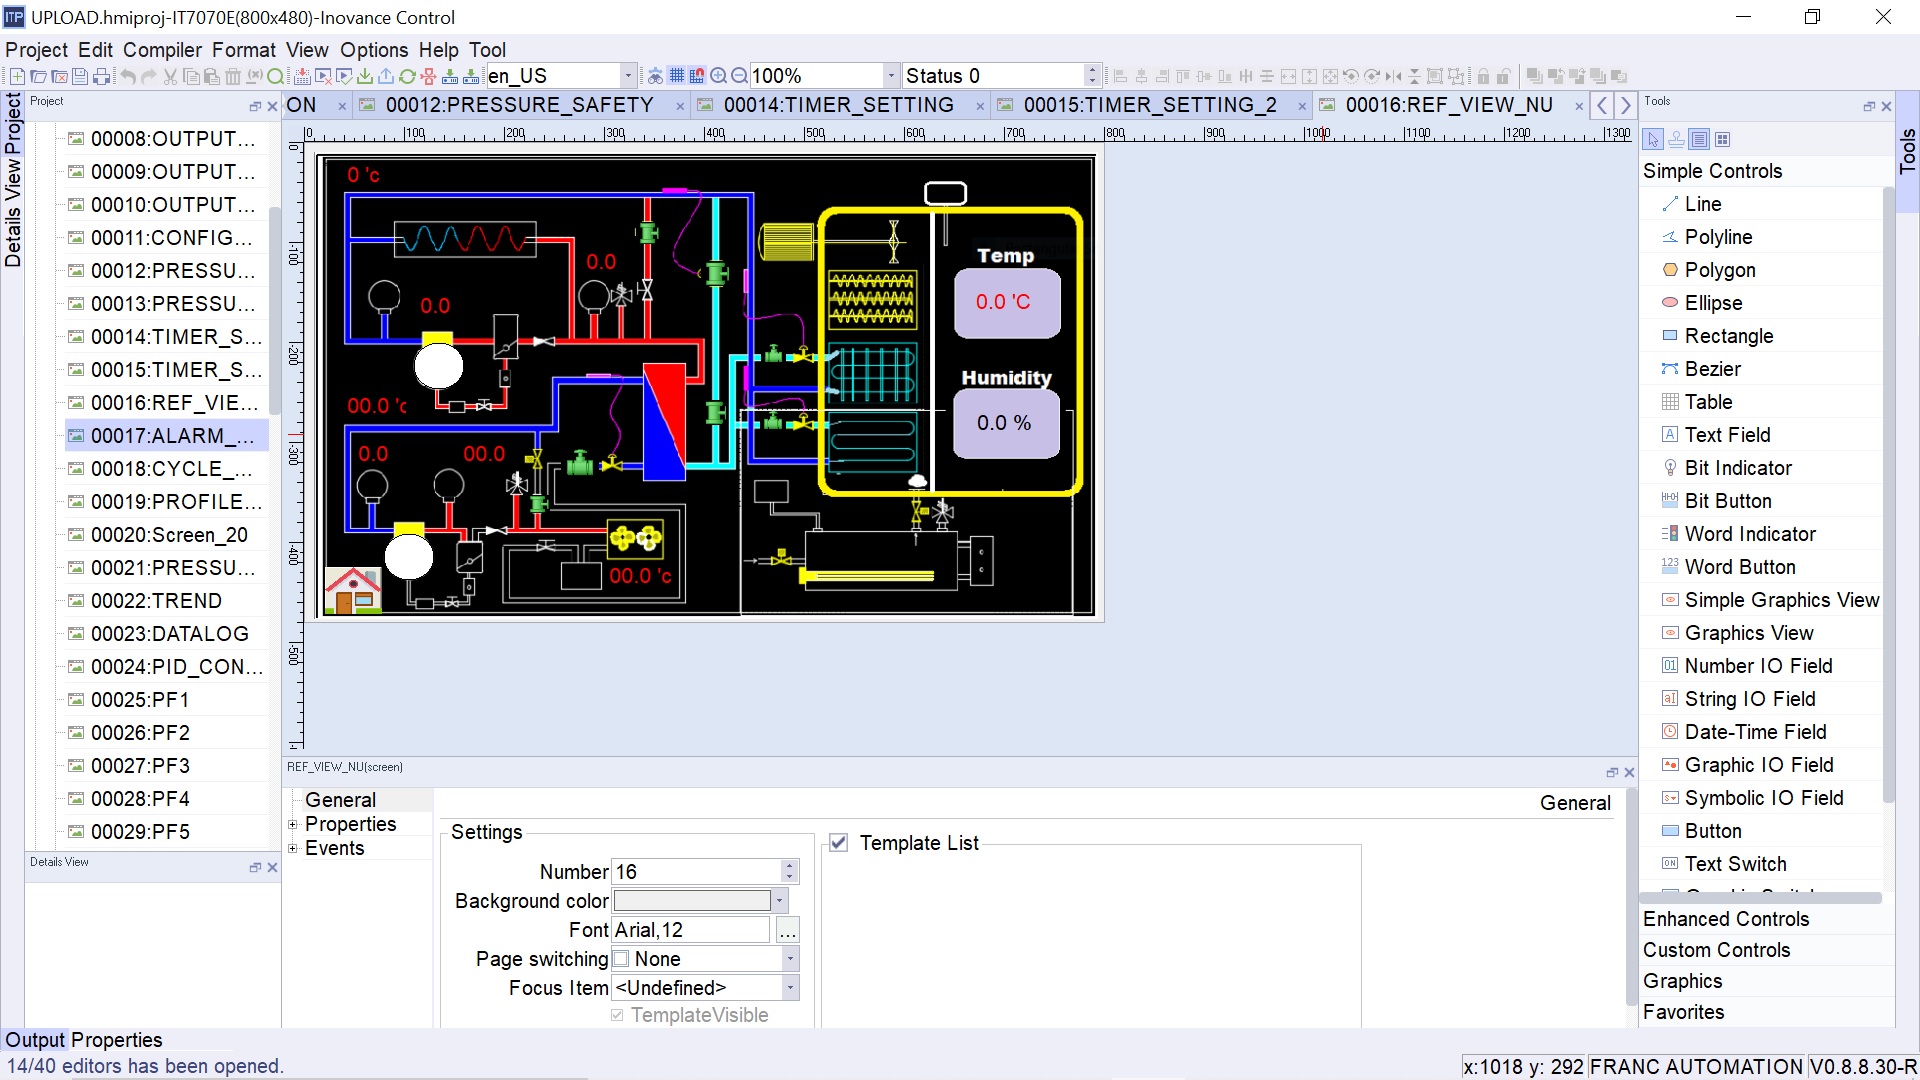The image size is (1920, 1080).
Task: Uncheck the Template List checkbox
Action: tap(839, 843)
